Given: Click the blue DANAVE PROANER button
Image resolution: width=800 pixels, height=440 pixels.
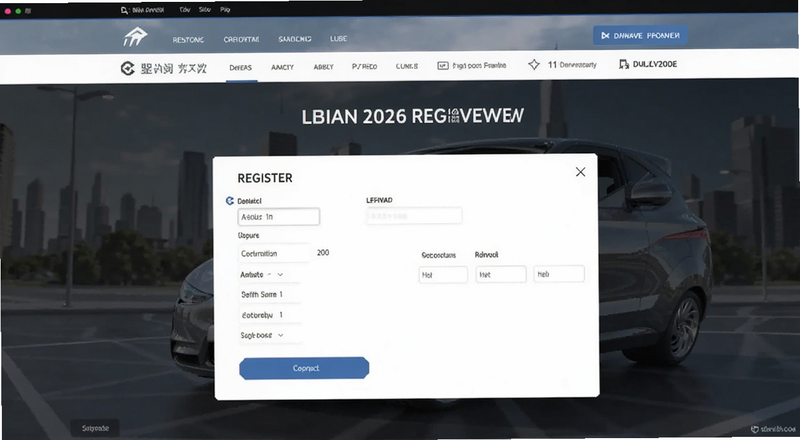Looking at the screenshot, I should [x=640, y=36].
